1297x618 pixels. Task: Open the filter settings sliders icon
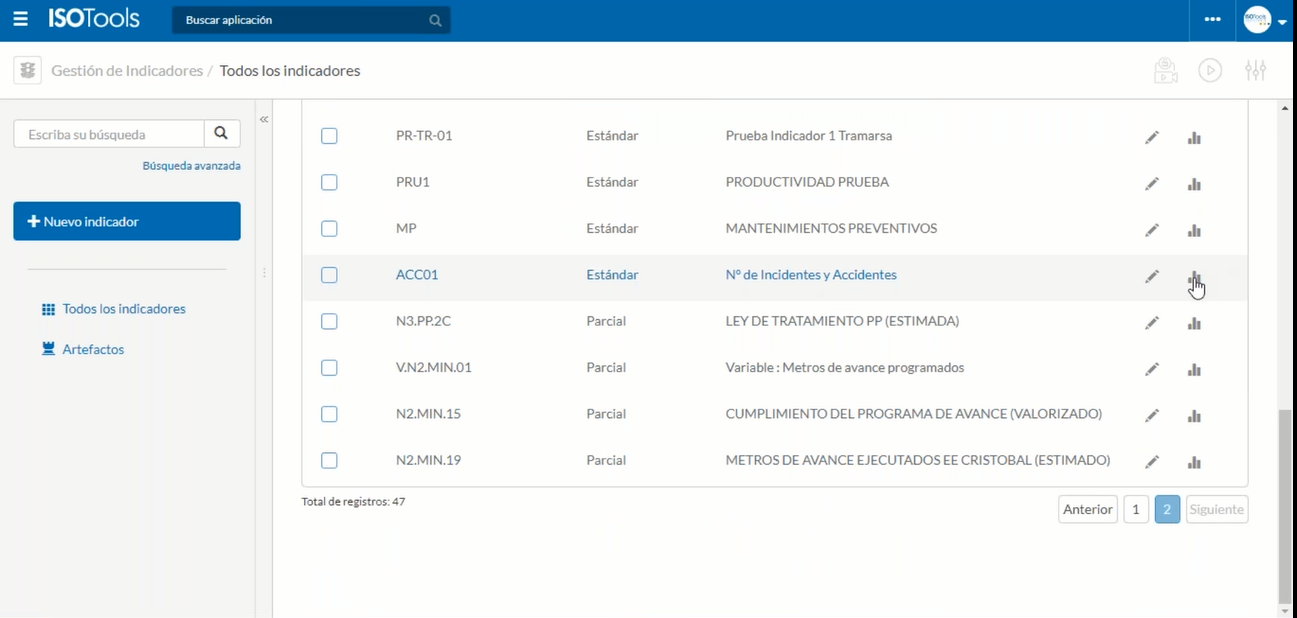[1255, 71]
